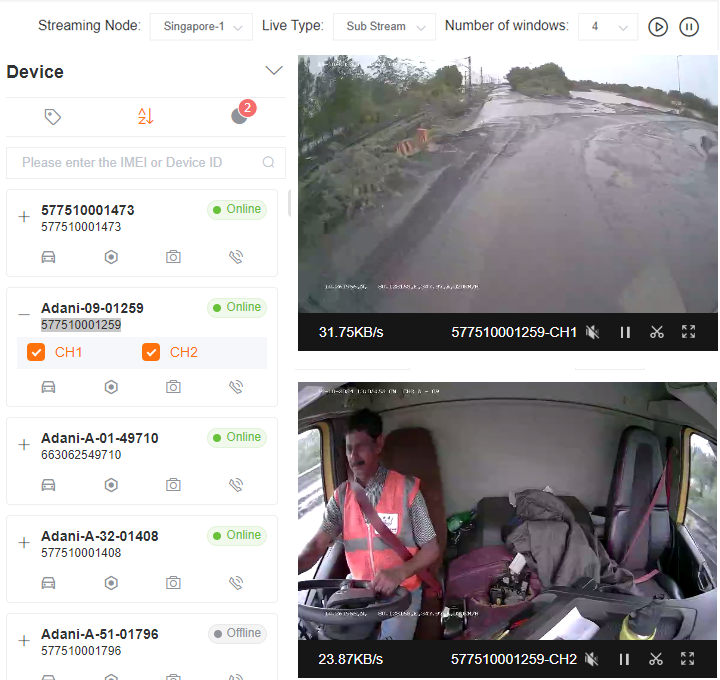Click the car icon for Adani-A-32-01408
Viewport: 720px width, 680px height.
click(x=49, y=583)
